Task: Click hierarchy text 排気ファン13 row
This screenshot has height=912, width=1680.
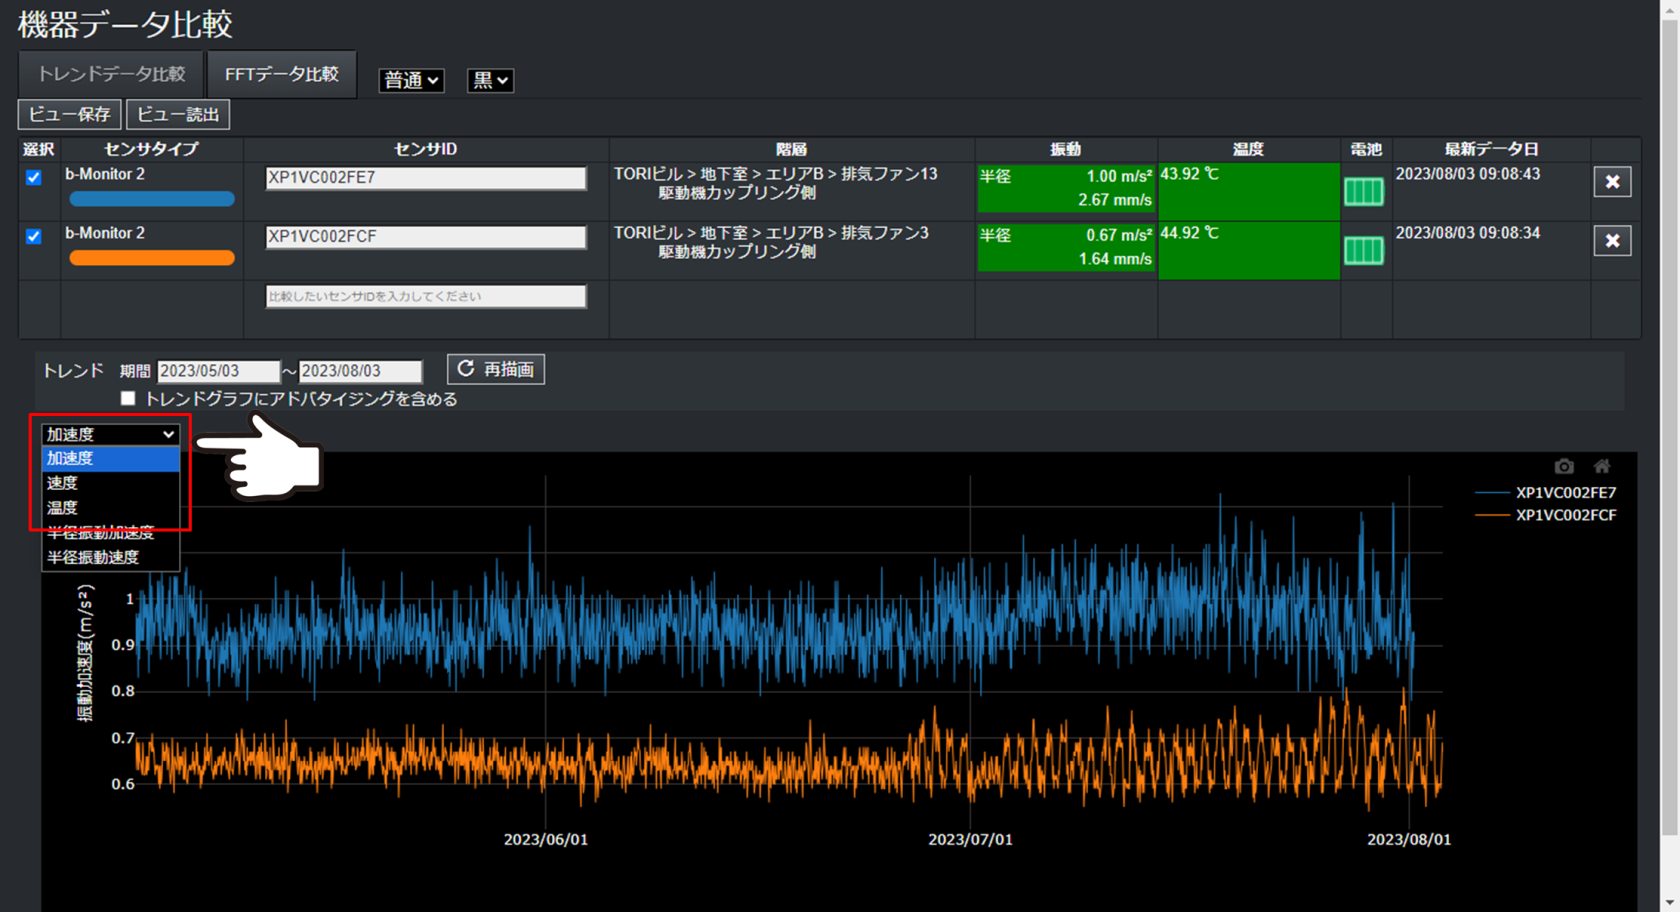Action: (x=776, y=183)
